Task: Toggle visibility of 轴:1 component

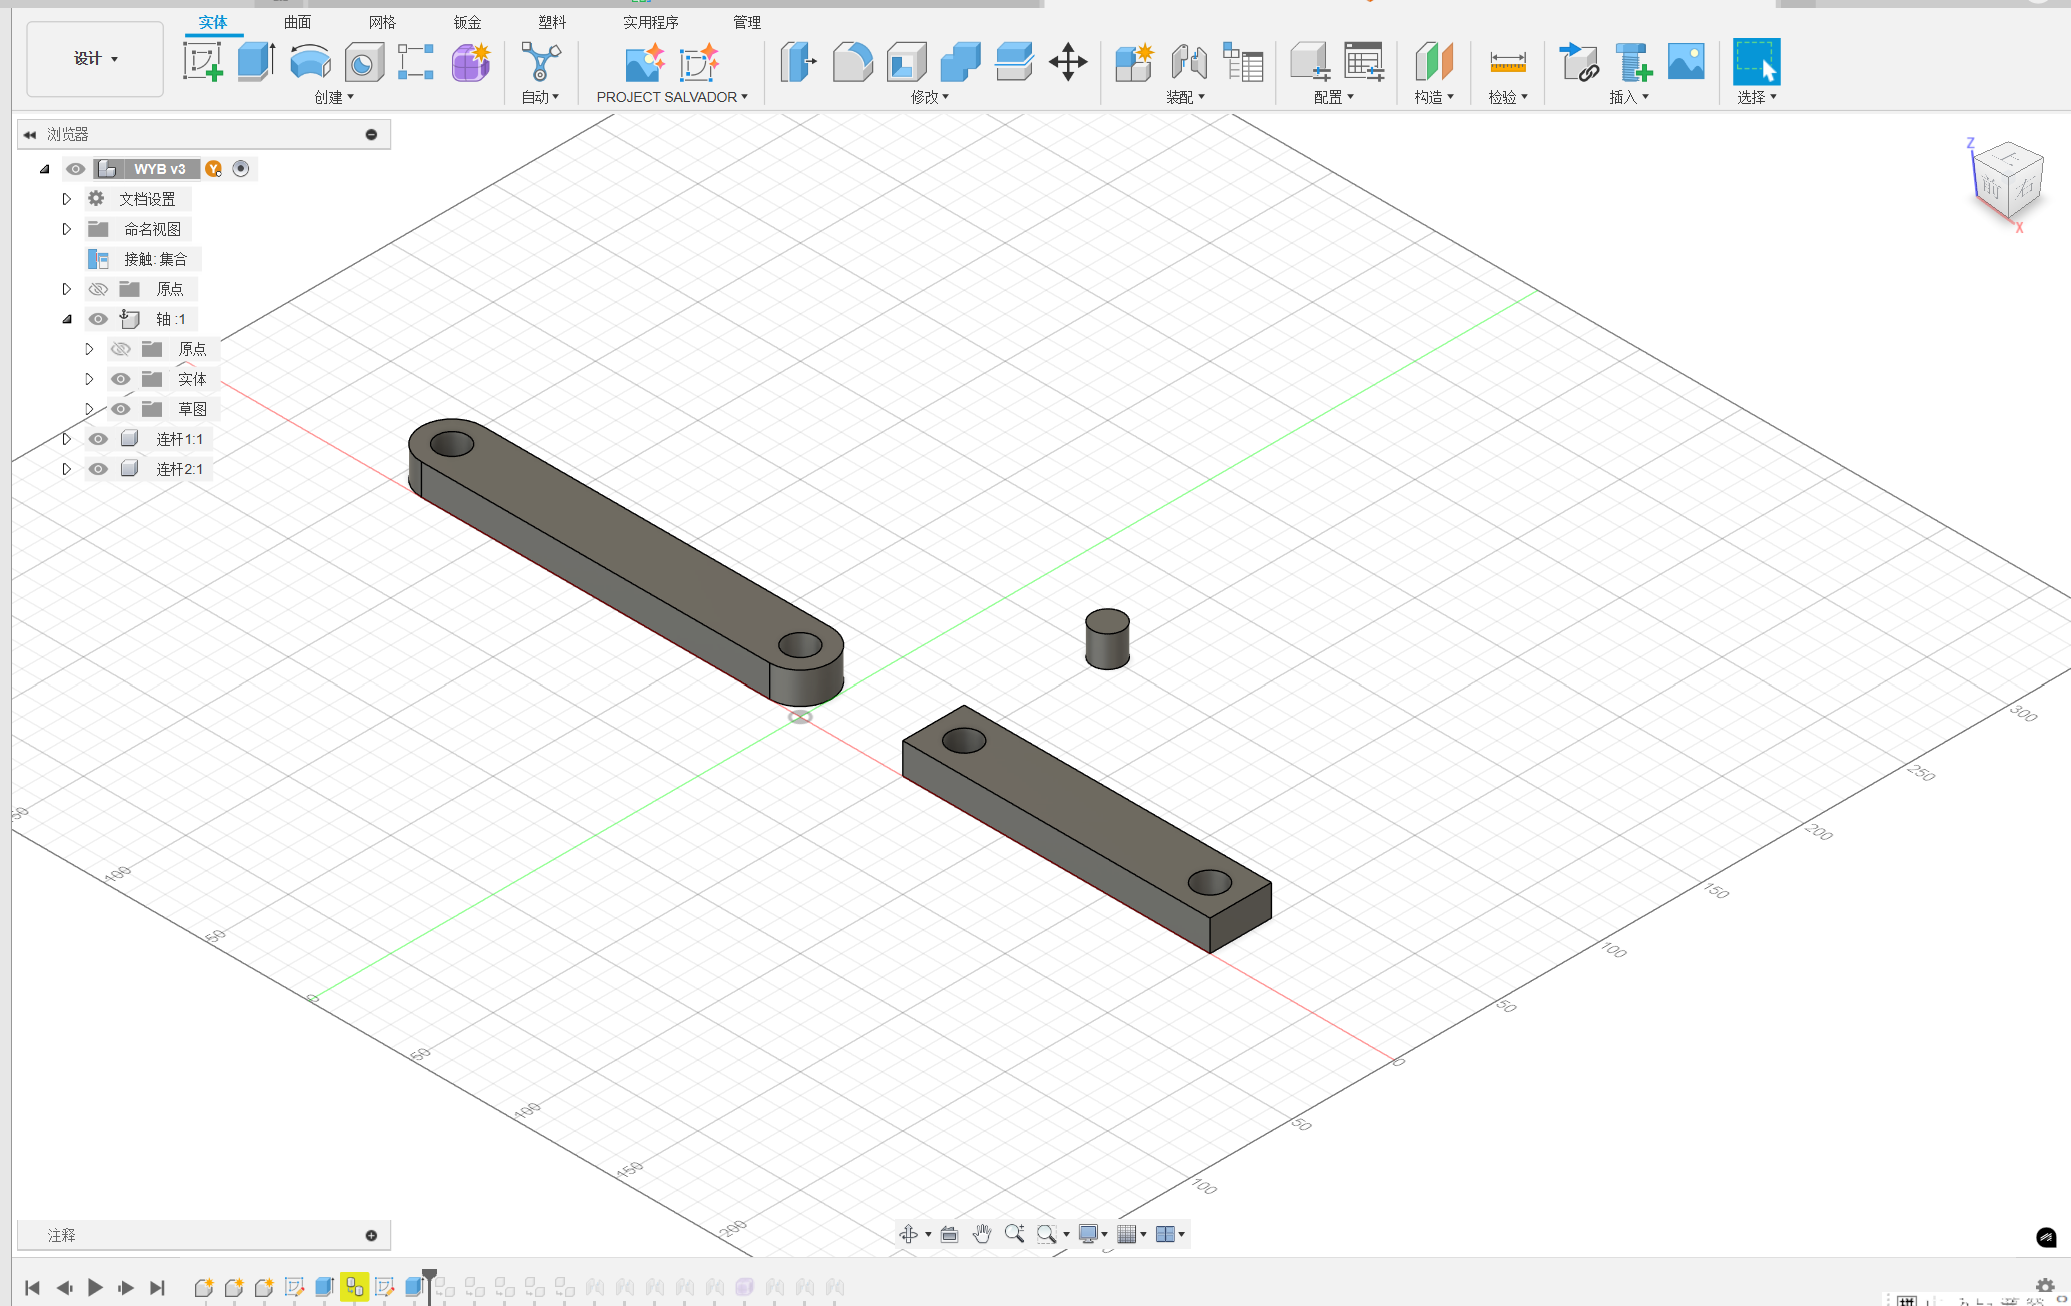Action: 97,319
